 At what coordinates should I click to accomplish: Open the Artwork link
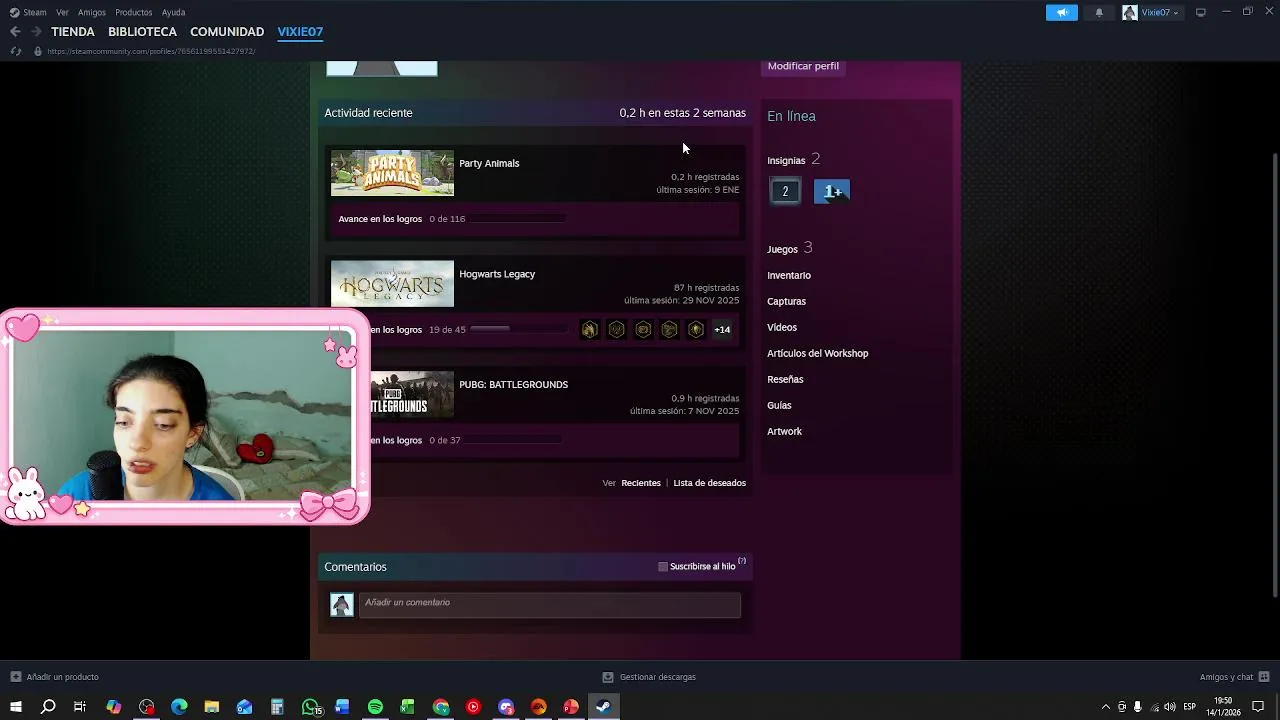pos(784,431)
